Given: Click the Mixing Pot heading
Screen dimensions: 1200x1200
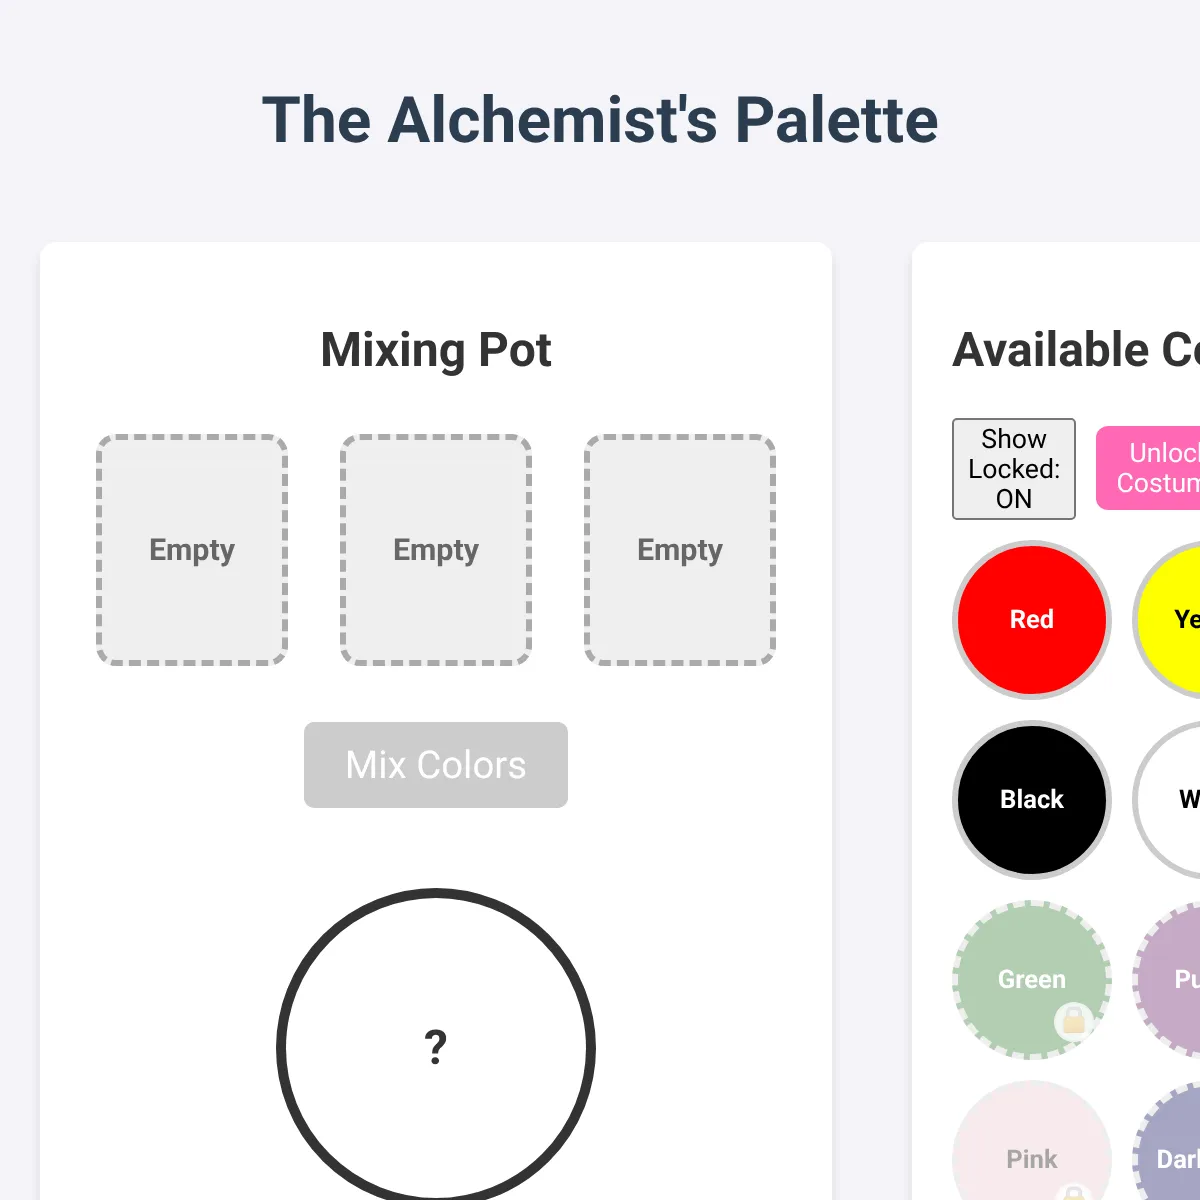Looking at the screenshot, I should pyautogui.click(x=436, y=350).
